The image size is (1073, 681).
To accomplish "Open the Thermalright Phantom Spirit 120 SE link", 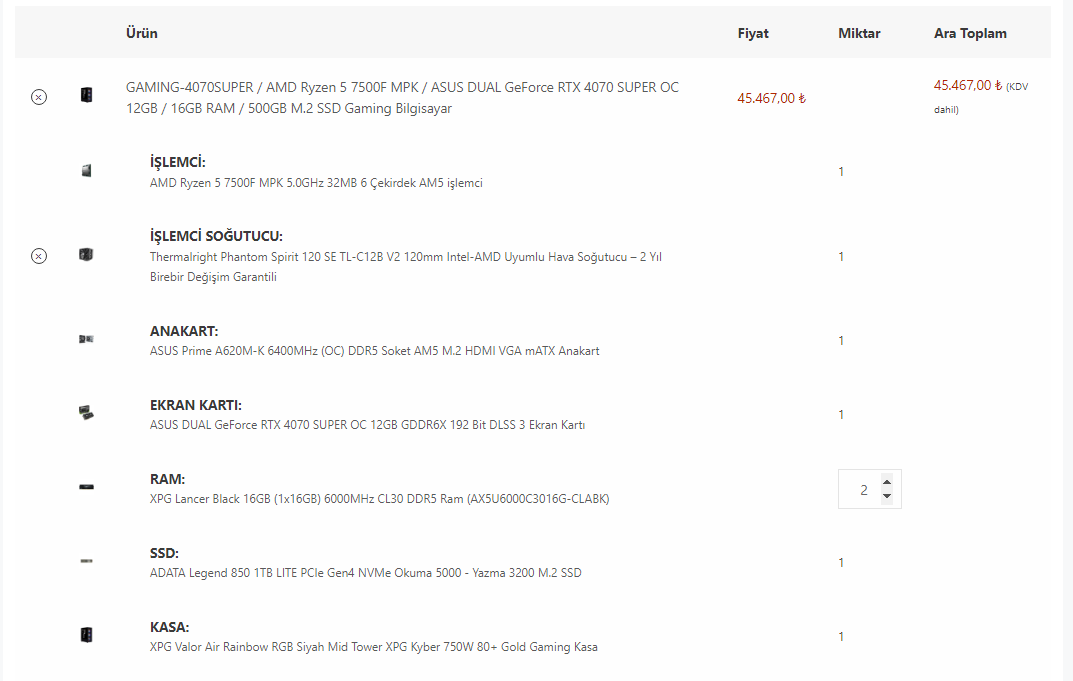I will [406, 267].
